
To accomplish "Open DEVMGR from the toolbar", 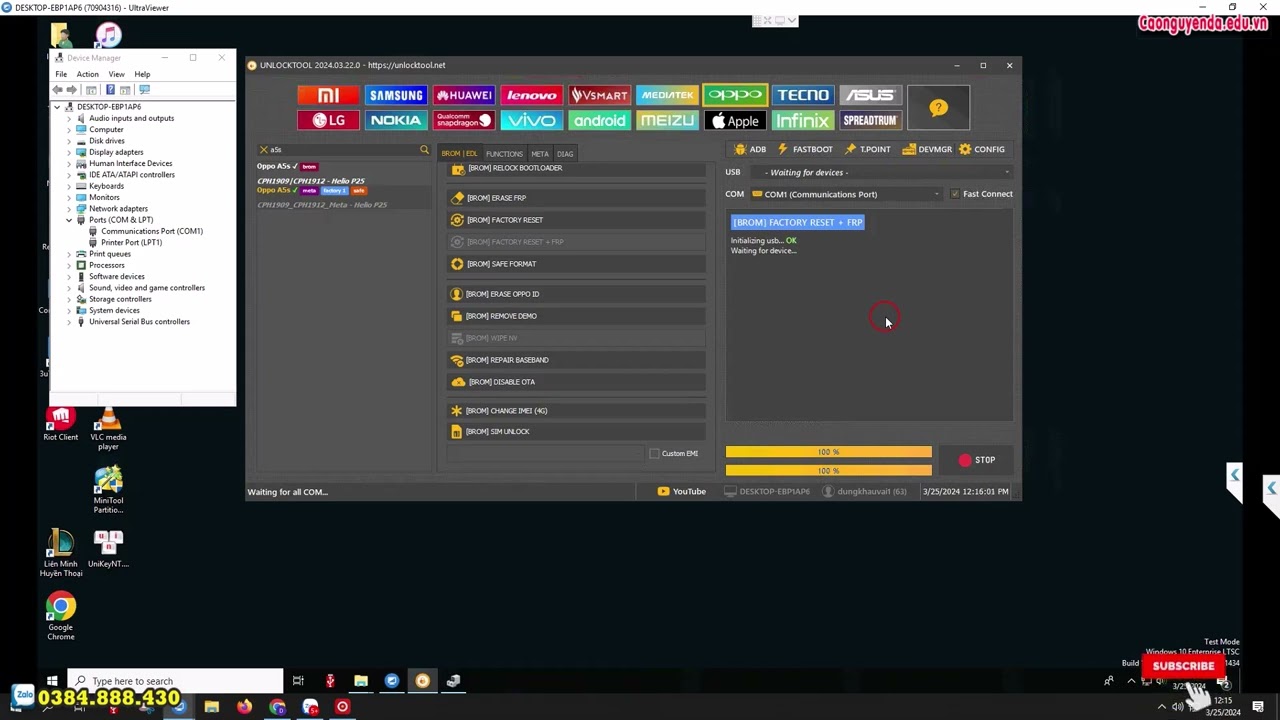I will tap(927, 149).
